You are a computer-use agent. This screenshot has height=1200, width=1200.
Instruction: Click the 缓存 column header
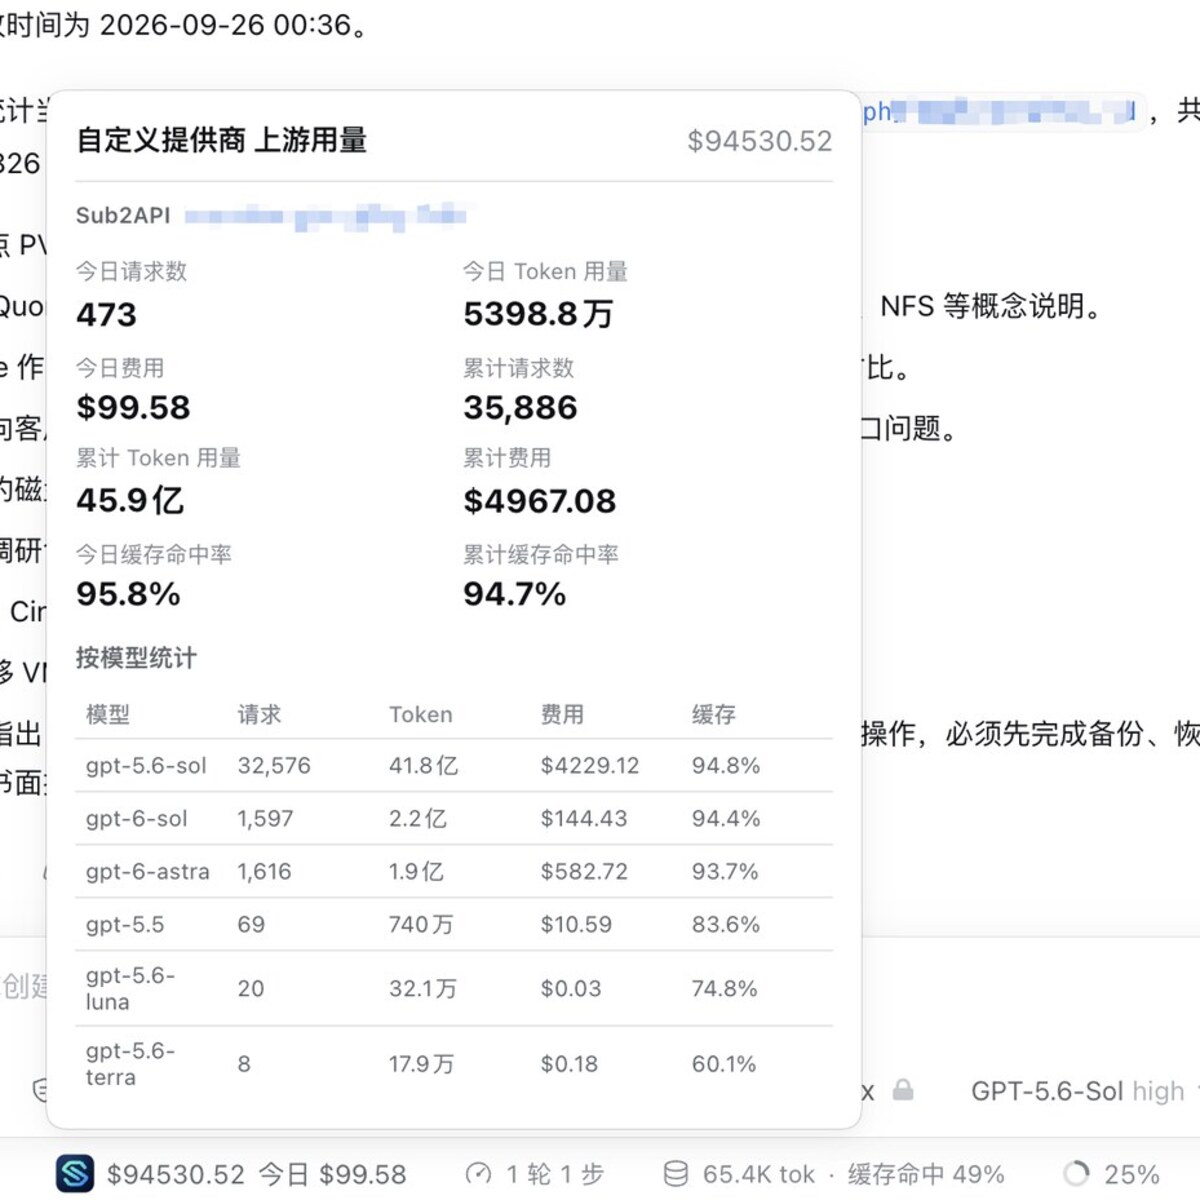pyautogui.click(x=714, y=714)
